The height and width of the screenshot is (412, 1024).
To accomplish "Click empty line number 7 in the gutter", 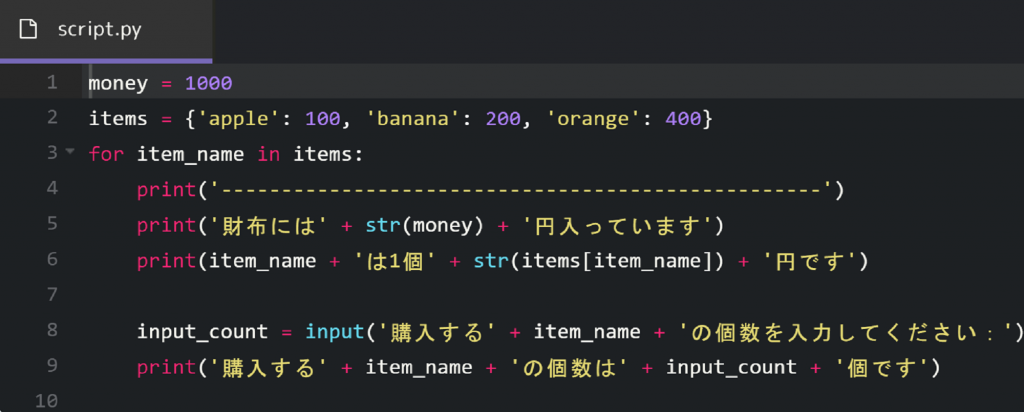I will coord(52,295).
